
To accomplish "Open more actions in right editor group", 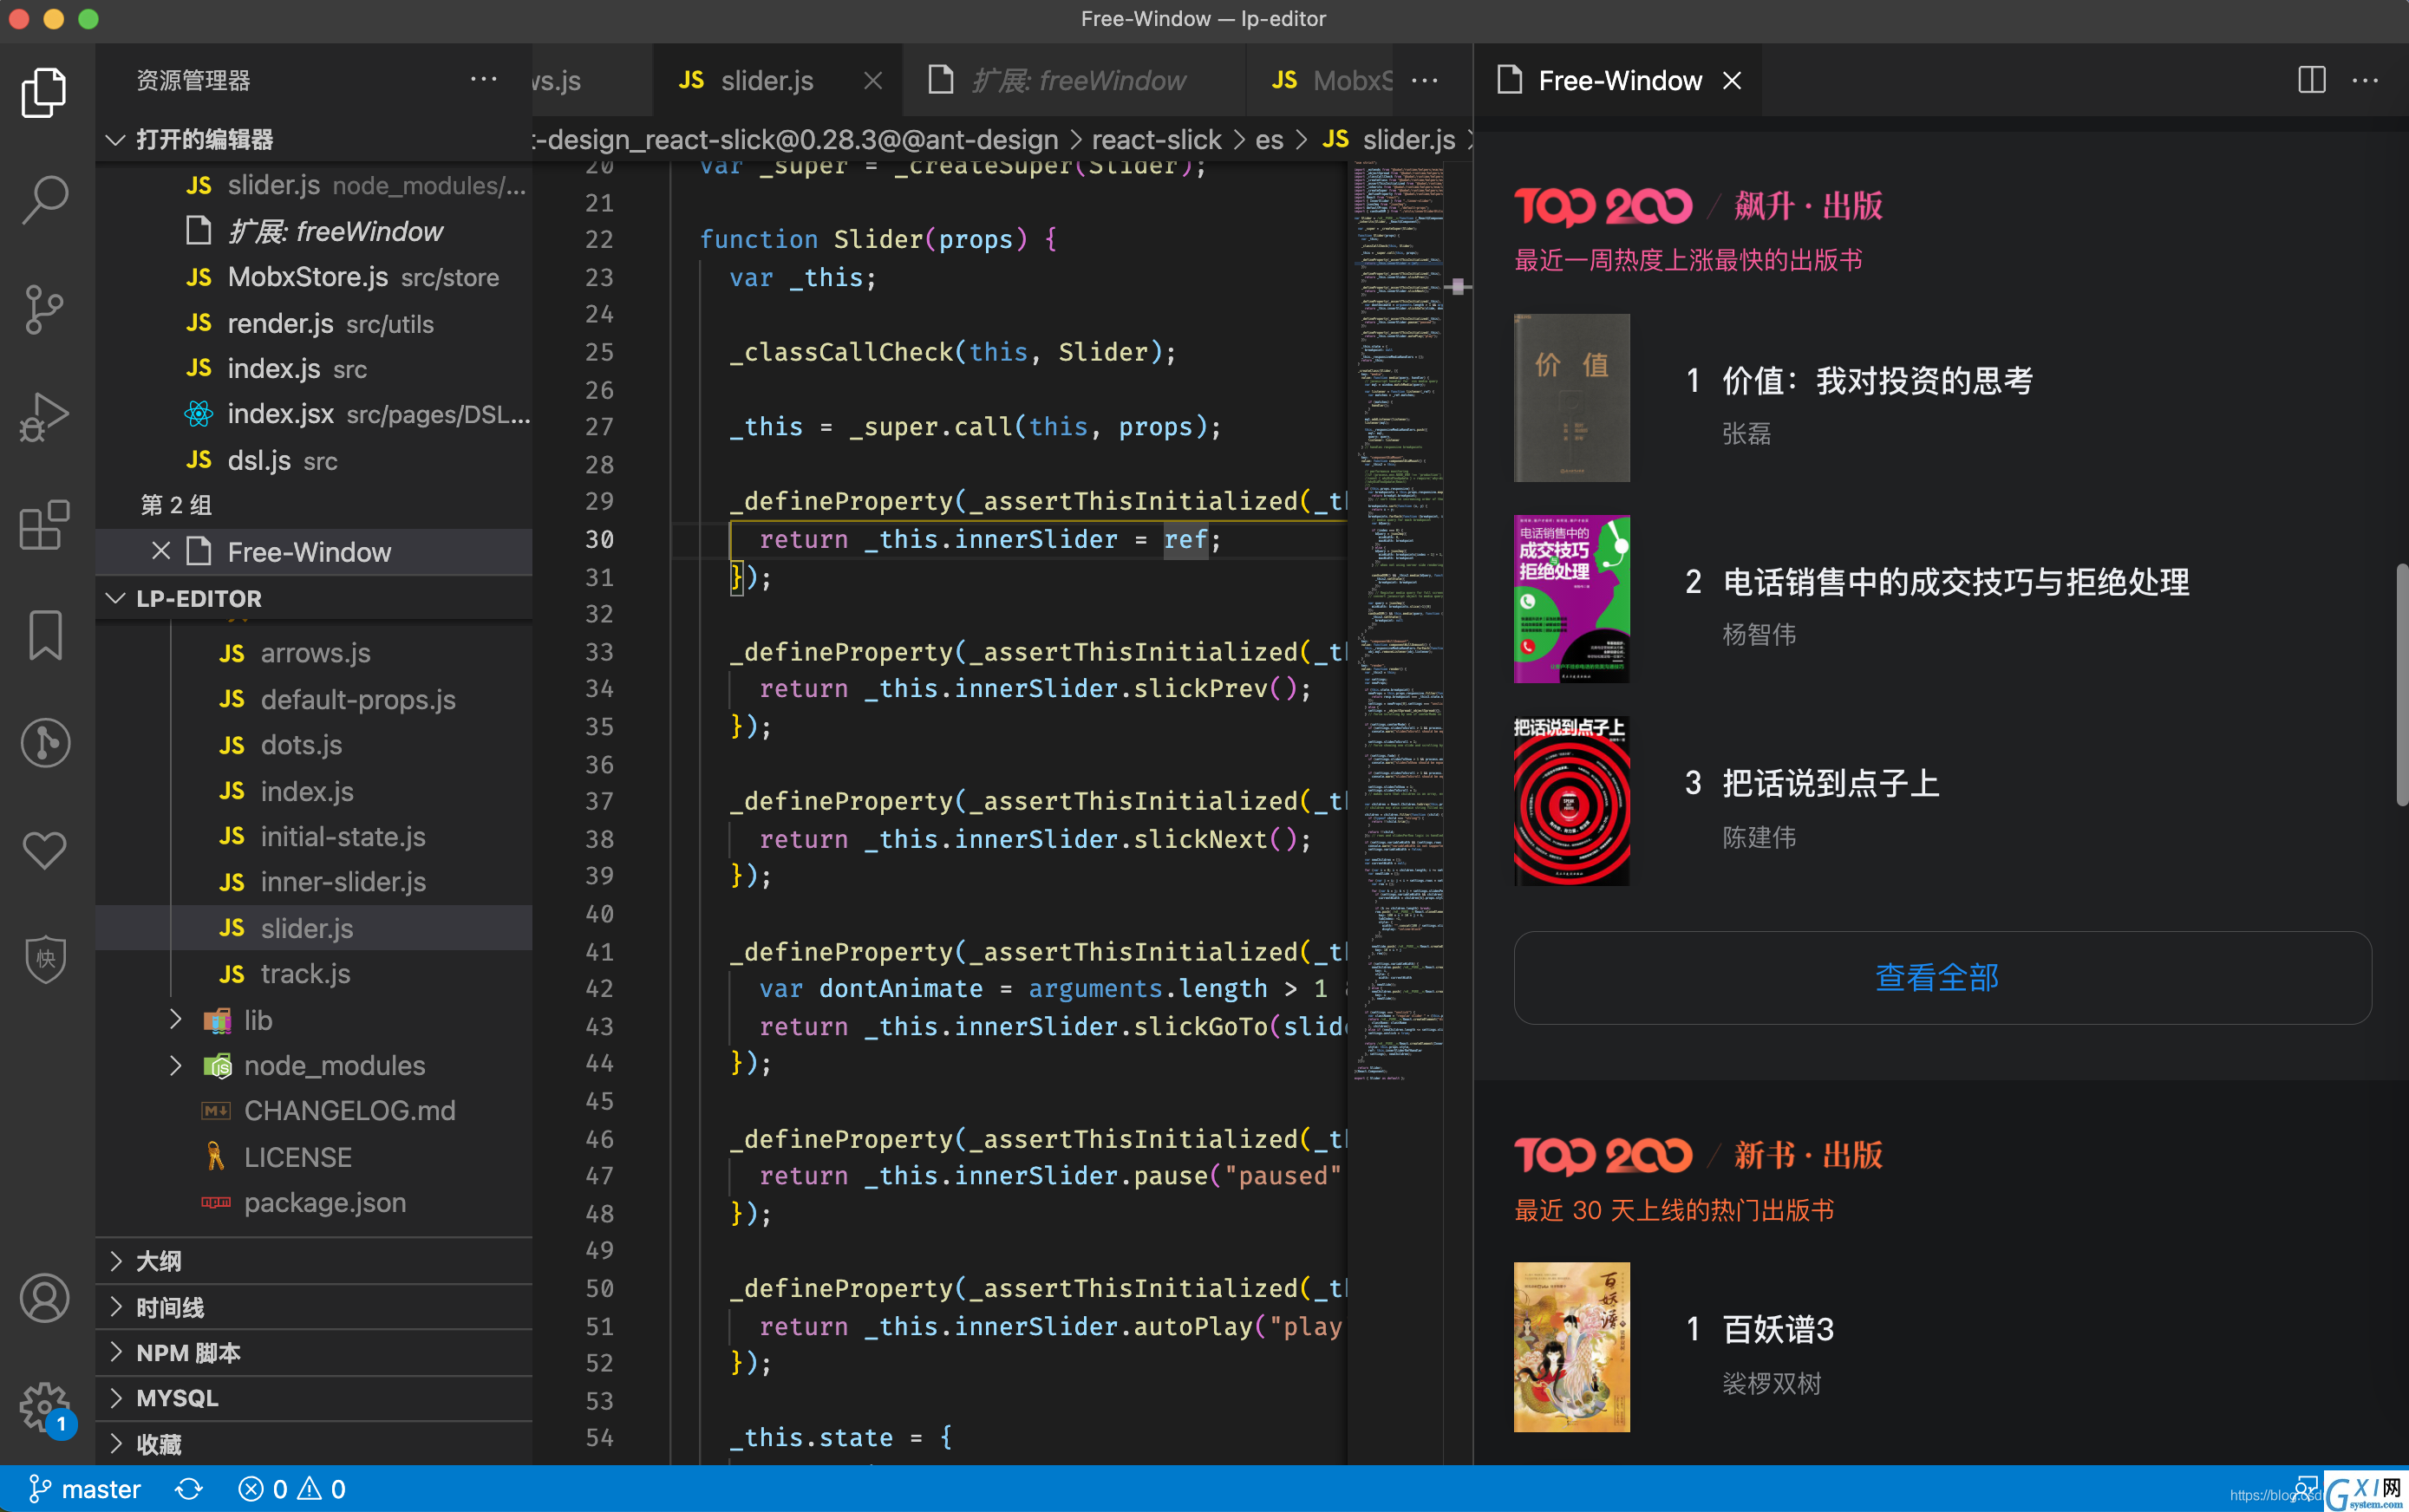I will click(x=2366, y=80).
